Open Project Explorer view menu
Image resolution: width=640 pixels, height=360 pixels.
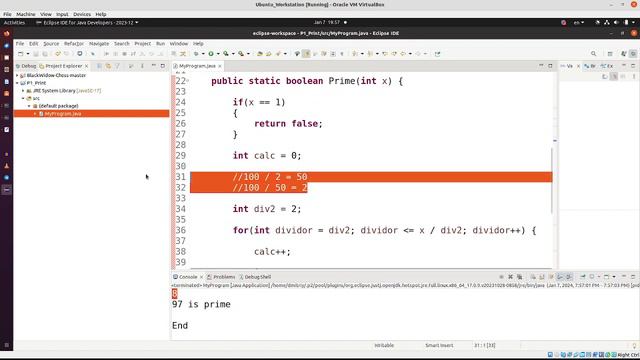click(x=142, y=66)
